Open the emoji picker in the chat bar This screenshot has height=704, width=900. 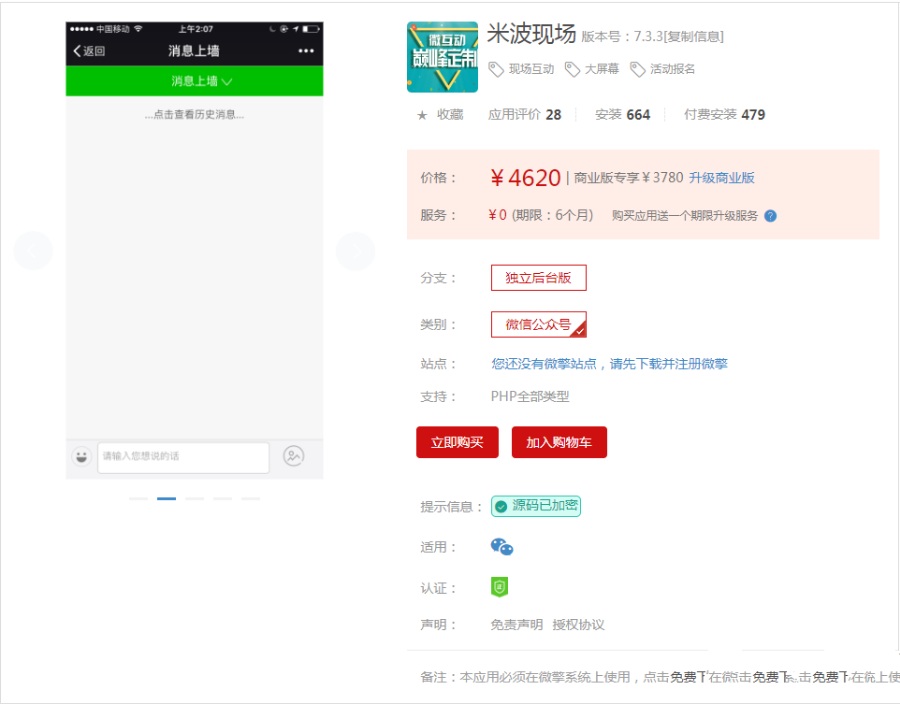coord(81,456)
